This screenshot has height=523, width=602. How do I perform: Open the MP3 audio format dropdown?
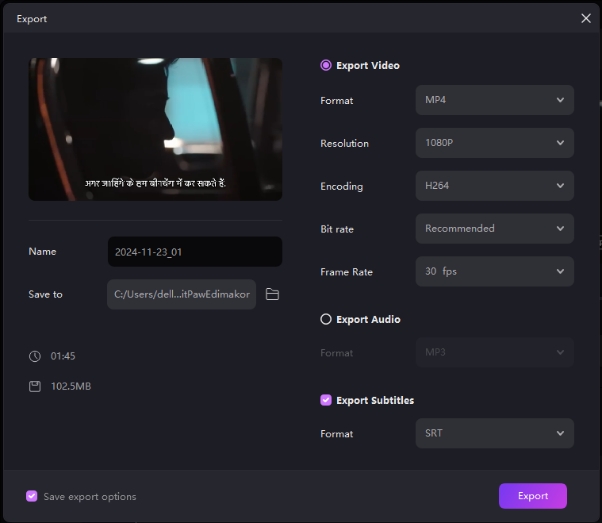tap(494, 352)
